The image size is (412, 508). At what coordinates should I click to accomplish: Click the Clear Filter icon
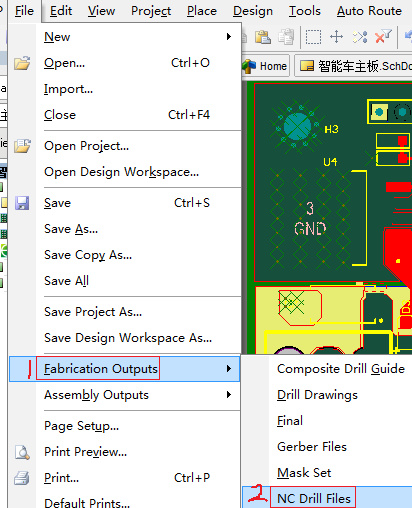(x=383, y=37)
